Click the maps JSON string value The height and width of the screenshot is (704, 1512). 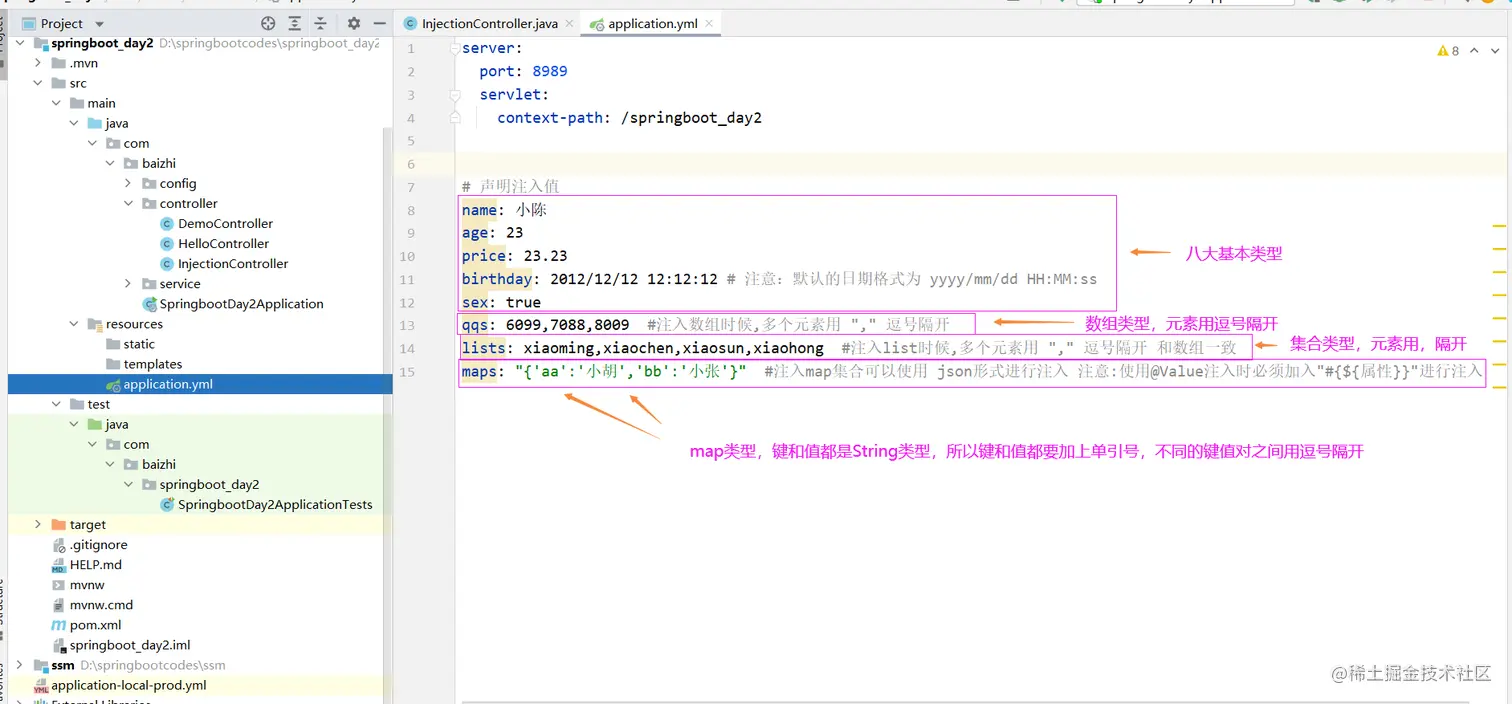coord(631,371)
